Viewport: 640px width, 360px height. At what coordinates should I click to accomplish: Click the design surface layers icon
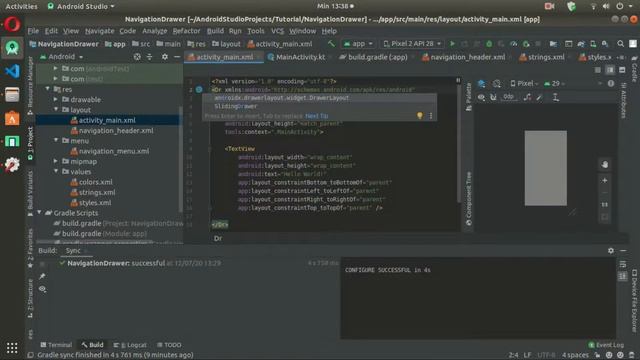coord(482,83)
